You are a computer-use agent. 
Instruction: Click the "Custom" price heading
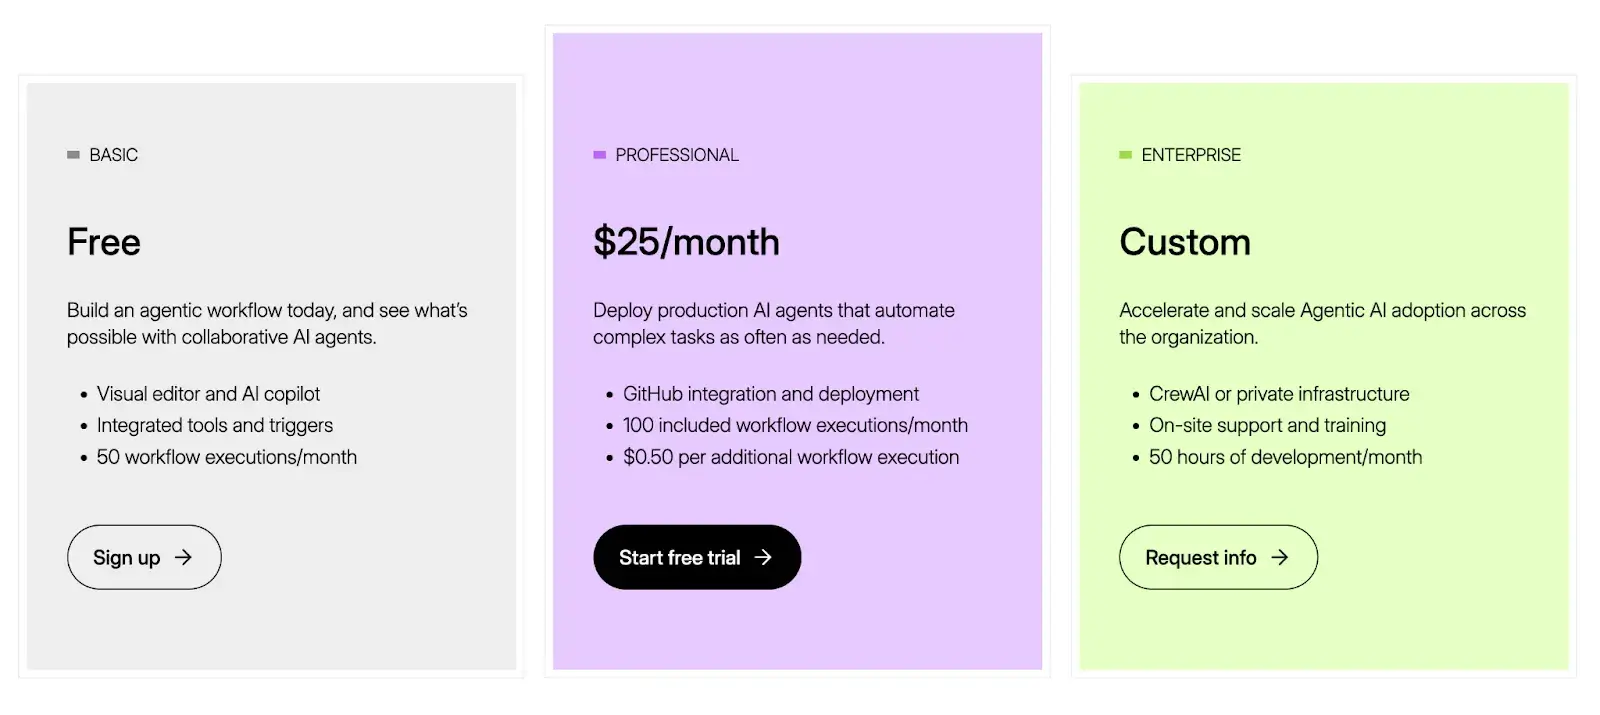(x=1185, y=242)
